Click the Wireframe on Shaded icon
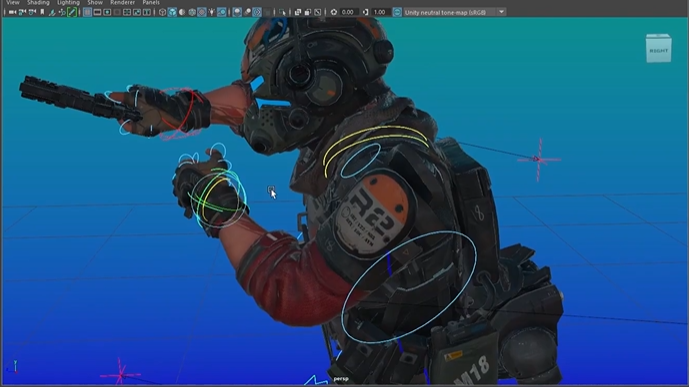 pos(192,12)
